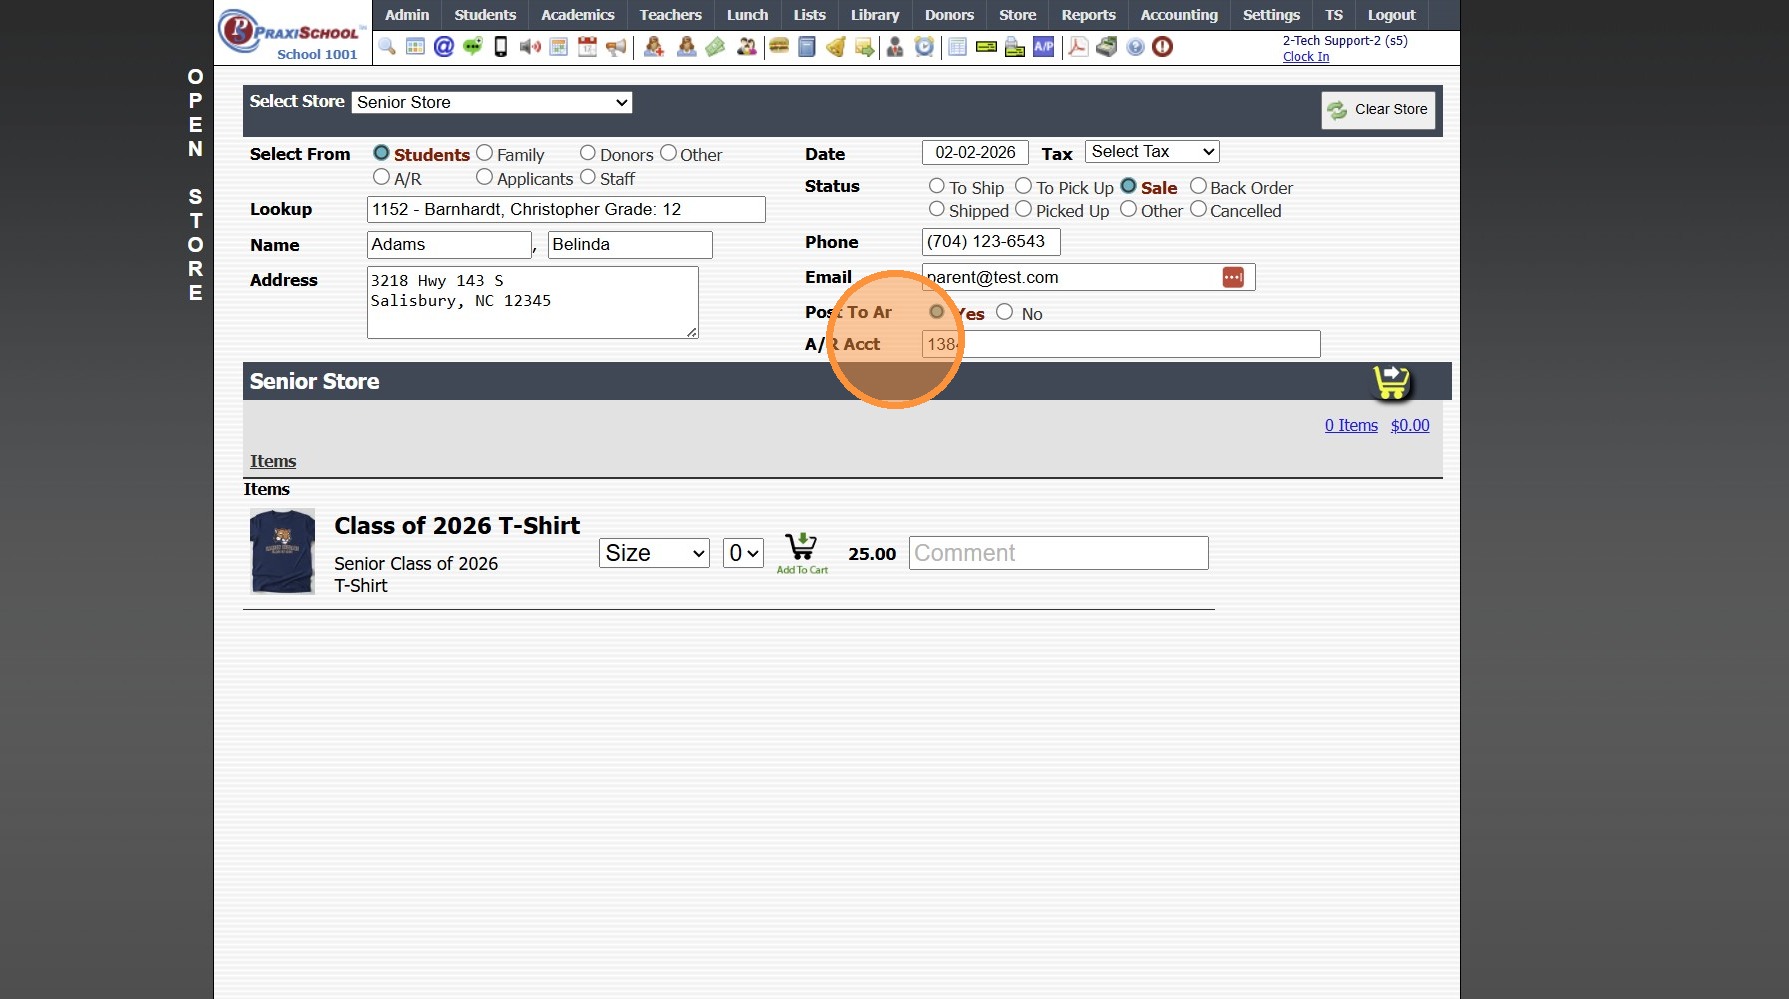This screenshot has width=1789, height=999.
Task: Open the Accounting menu
Action: pyautogui.click(x=1179, y=15)
